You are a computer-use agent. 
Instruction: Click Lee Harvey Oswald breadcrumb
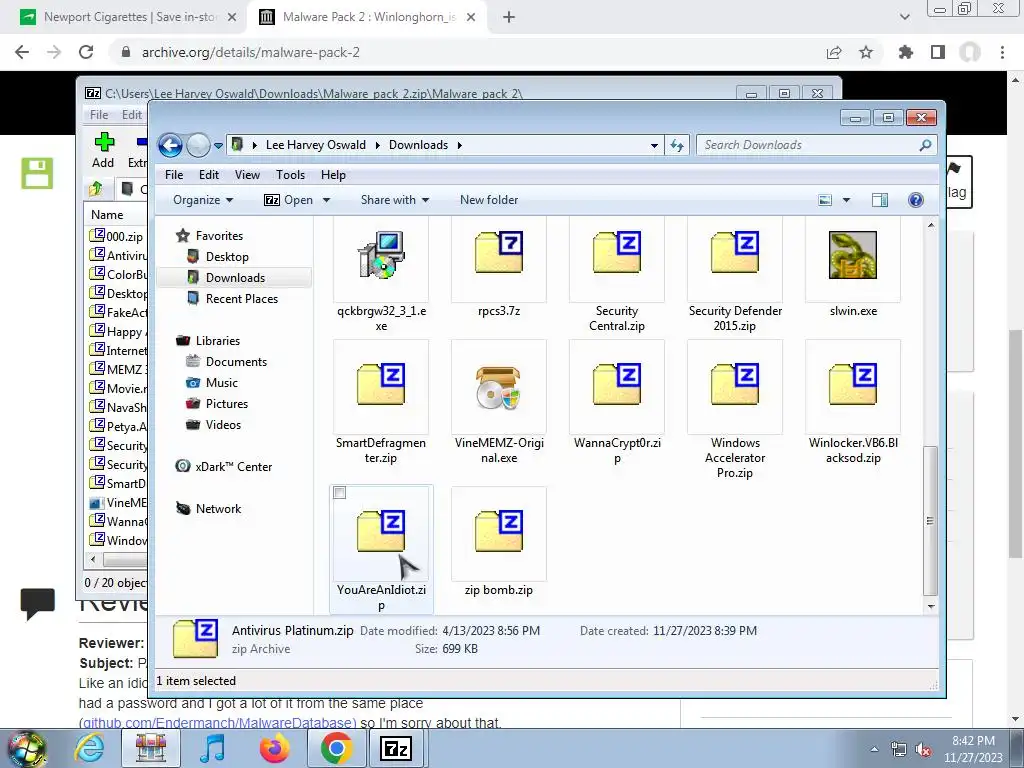(315, 145)
